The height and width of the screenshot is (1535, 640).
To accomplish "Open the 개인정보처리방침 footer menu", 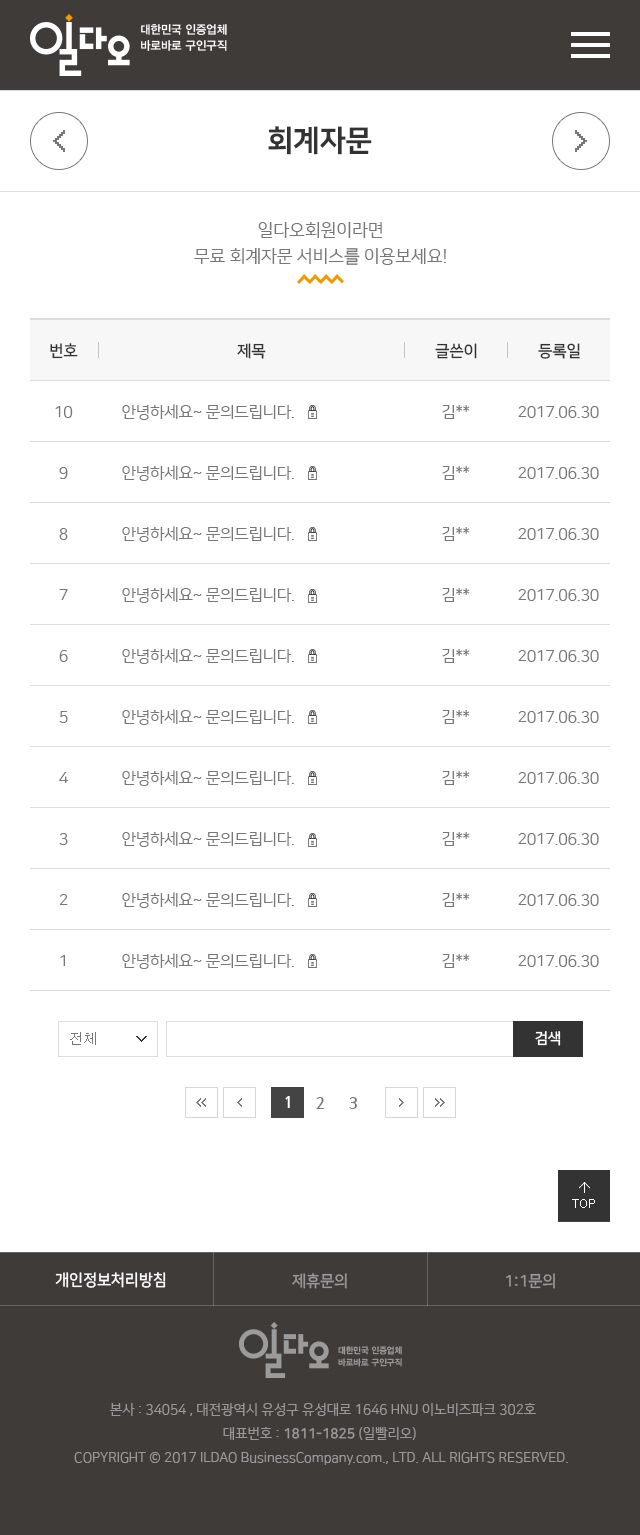I will (106, 1278).
